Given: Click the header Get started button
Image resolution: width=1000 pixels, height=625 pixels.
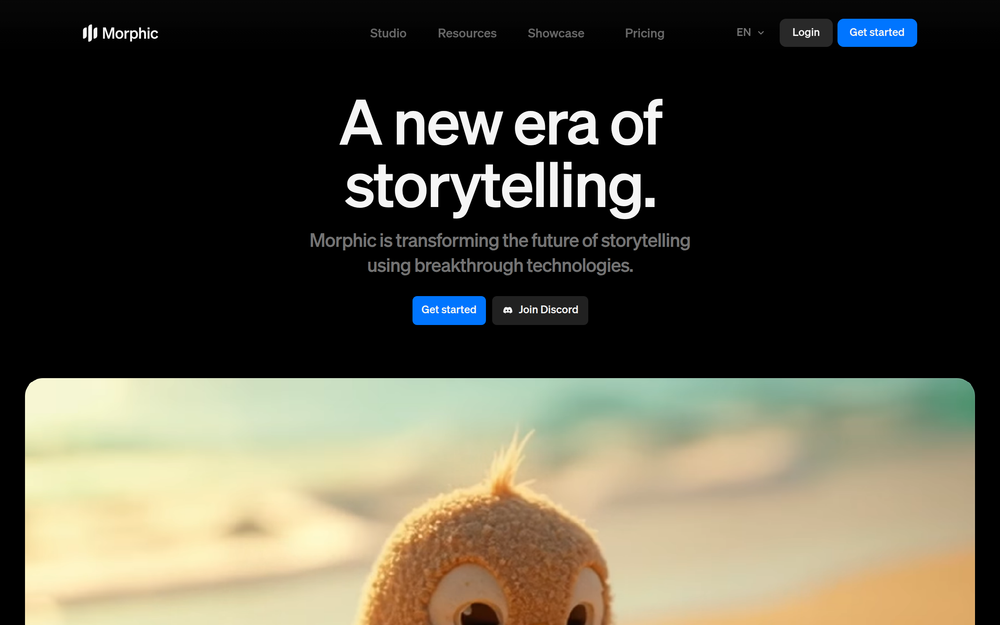Looking at the screenshot, I should tap(877, 33).
